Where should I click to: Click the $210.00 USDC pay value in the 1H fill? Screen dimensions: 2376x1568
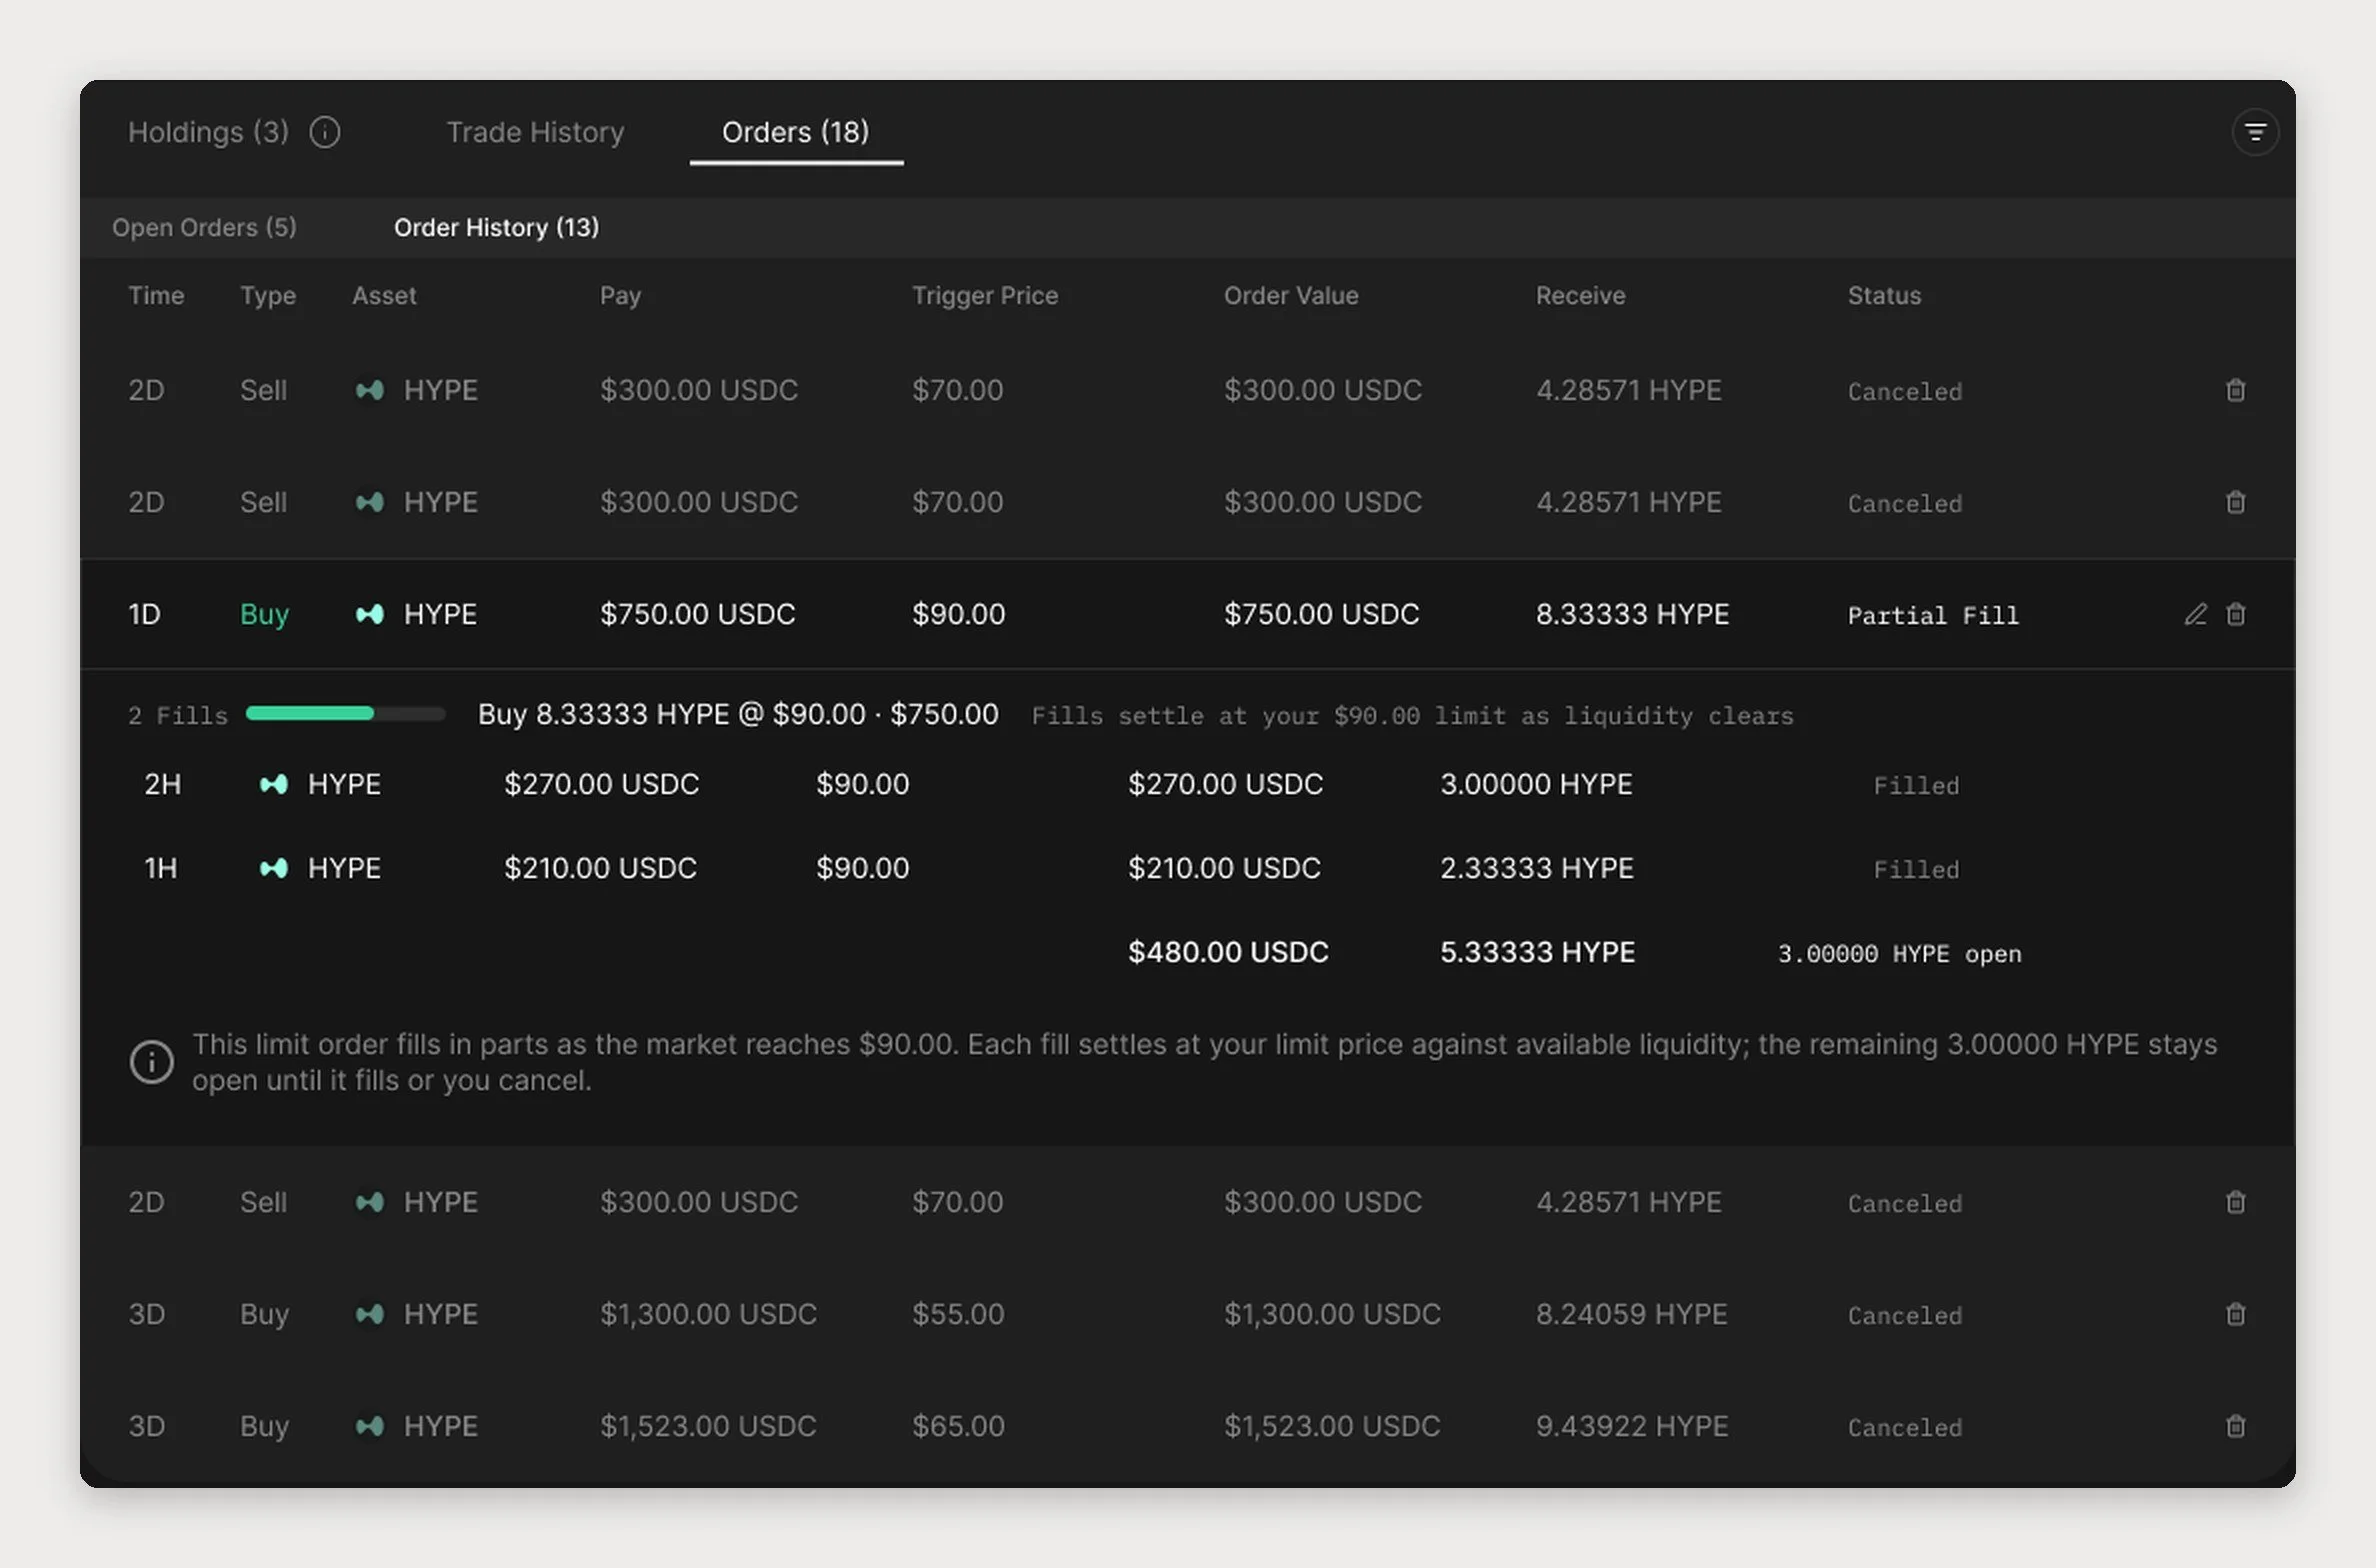point(600,868)
